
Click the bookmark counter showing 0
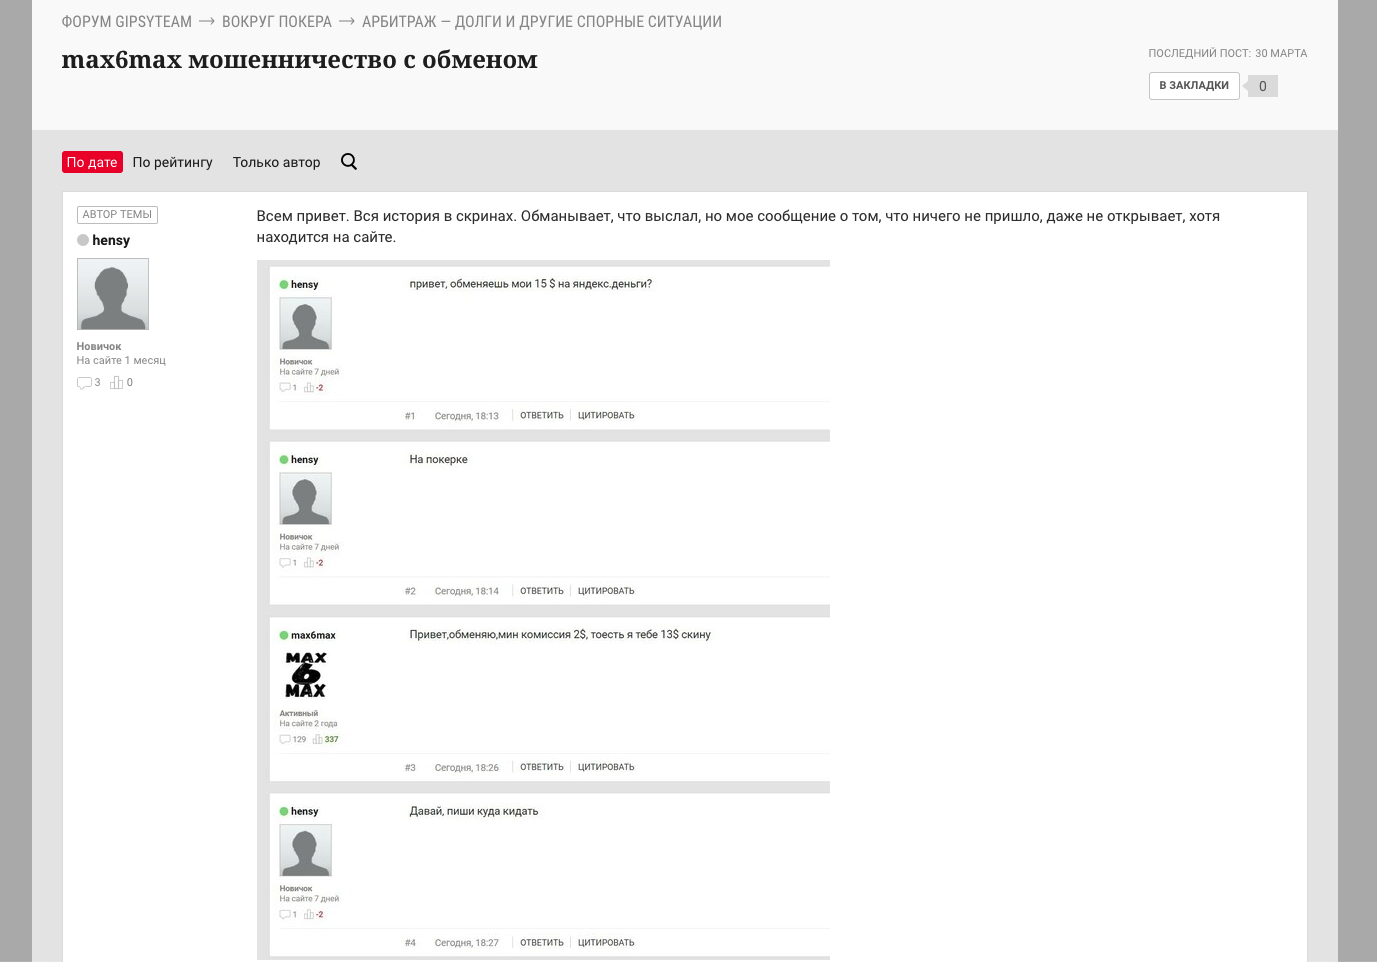[x=1262, y=86]
